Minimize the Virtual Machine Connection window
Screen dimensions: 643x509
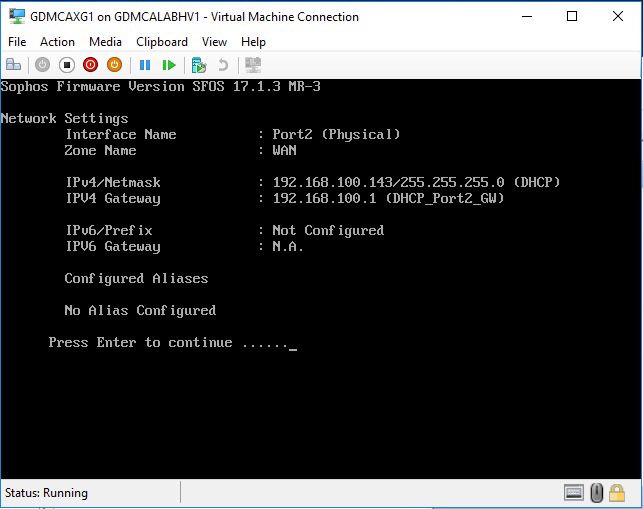527,16
